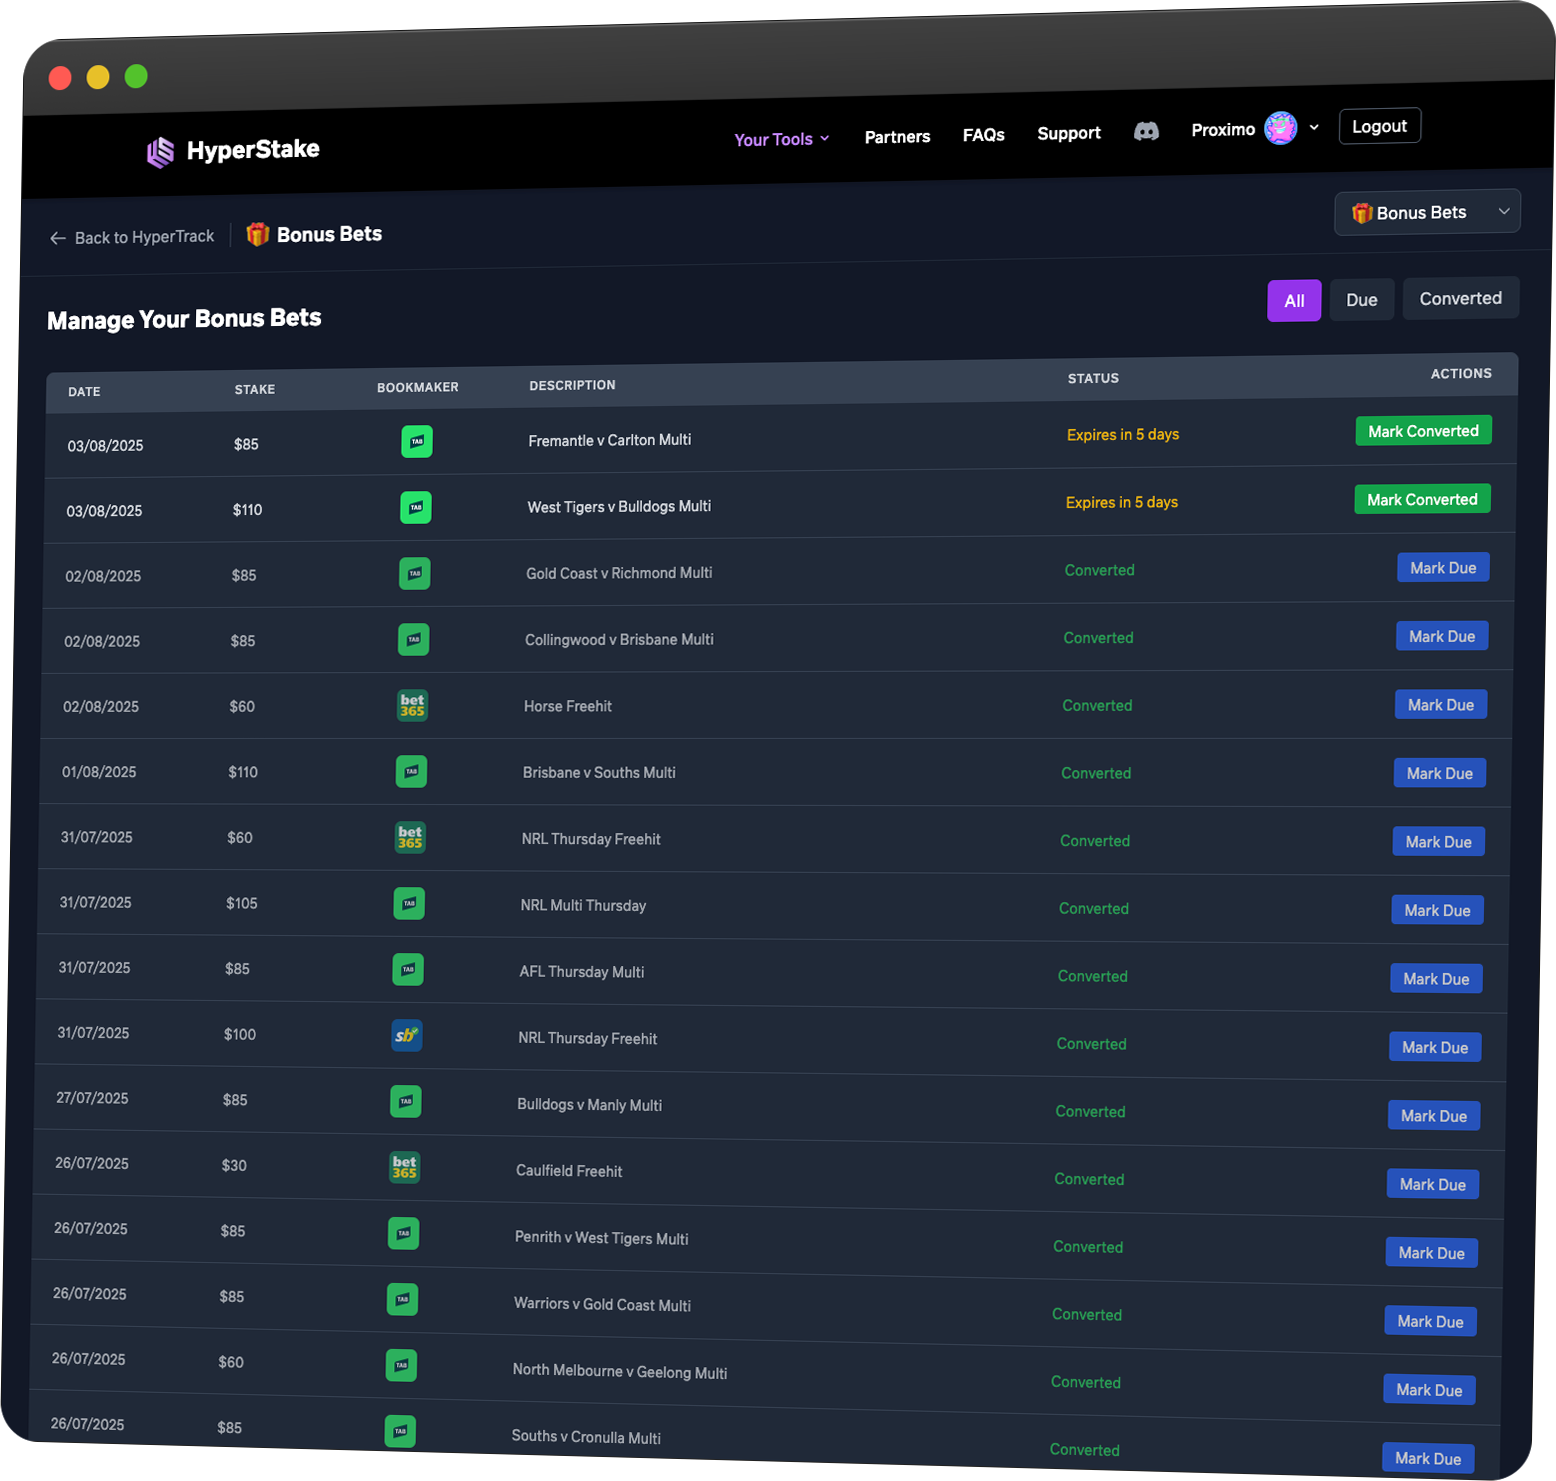The width and height of the screenshot is (1556, 1481).
Task: Click TAB icon for Bulldogs v Manly Multi
Action: 406,1101
